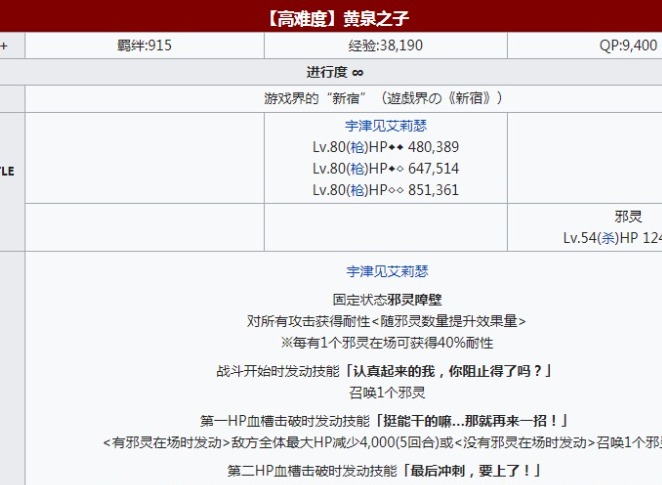
Task: Click the skill name 挺能干的嘛...那就再来一招!
Action: tap(471, 421)
